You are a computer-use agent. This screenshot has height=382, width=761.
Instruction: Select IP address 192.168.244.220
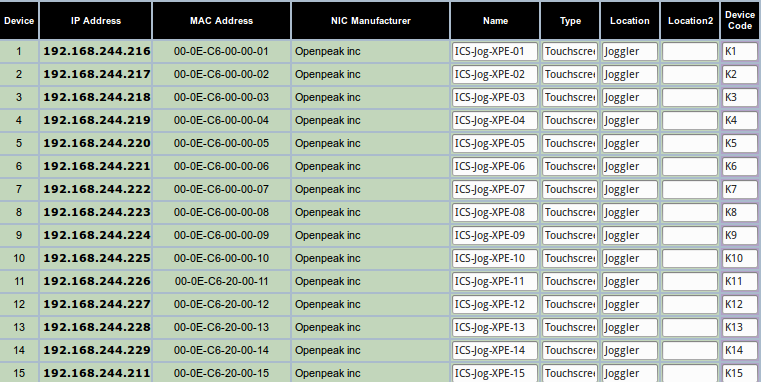pyautogui.click(x=97, y=144)
